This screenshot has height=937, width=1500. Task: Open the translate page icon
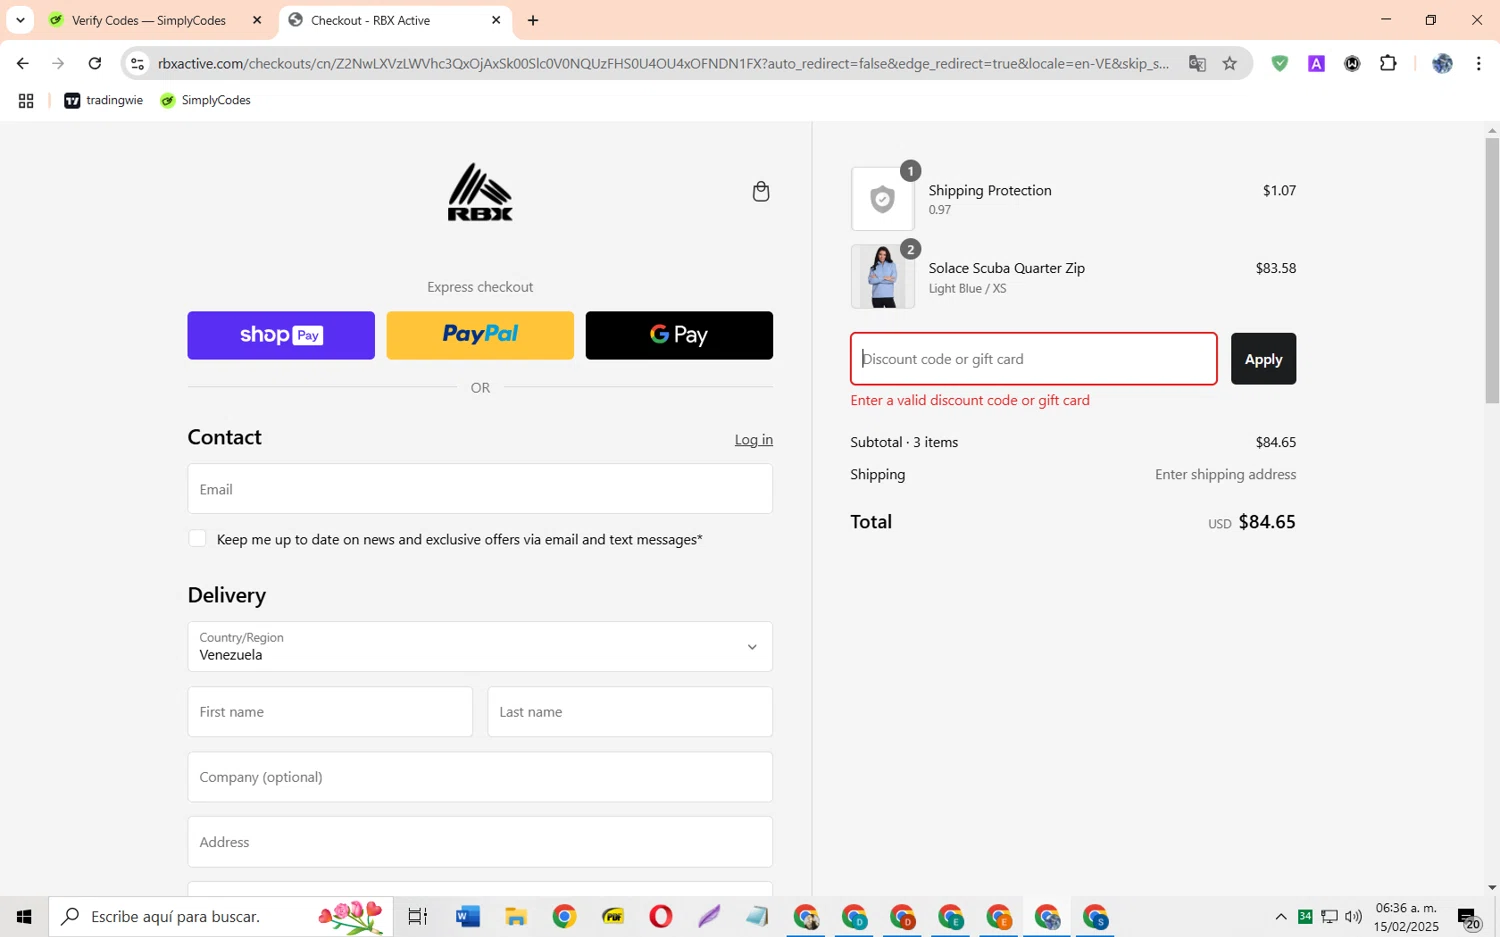point(1197,63)
